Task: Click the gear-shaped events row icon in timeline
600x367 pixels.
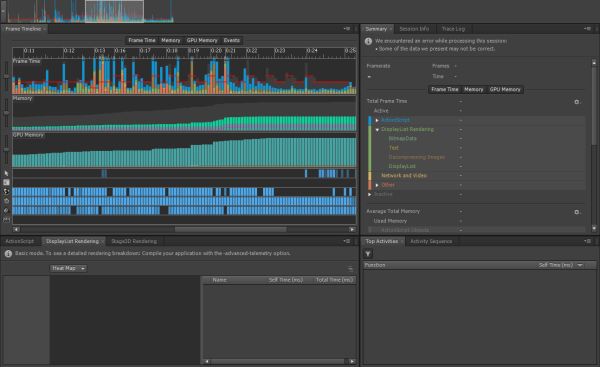Action: pyautogui.click(x=6, y=201)
